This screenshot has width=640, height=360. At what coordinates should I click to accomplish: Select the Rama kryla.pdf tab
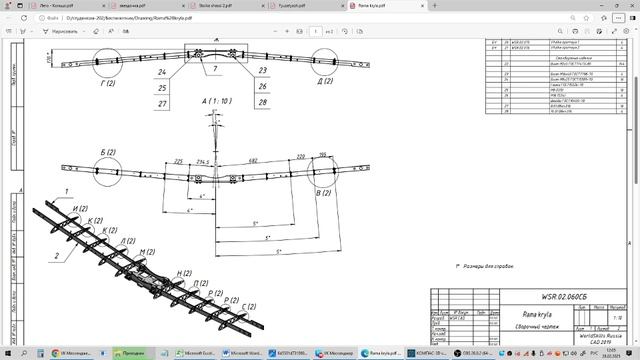click(x=386, y=6)
